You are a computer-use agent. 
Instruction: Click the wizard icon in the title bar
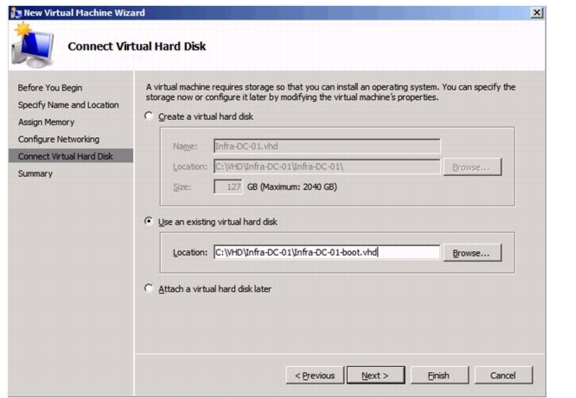click(x=16, y=13)
